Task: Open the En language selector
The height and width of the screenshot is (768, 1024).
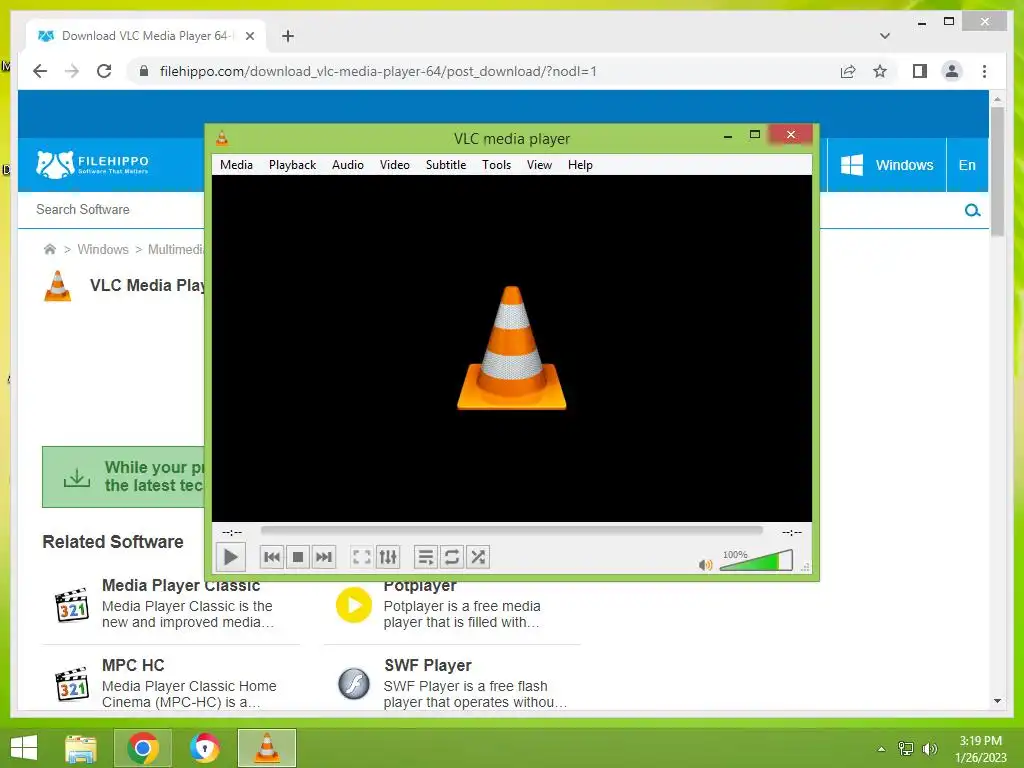Action: click(x=967, y=165)
